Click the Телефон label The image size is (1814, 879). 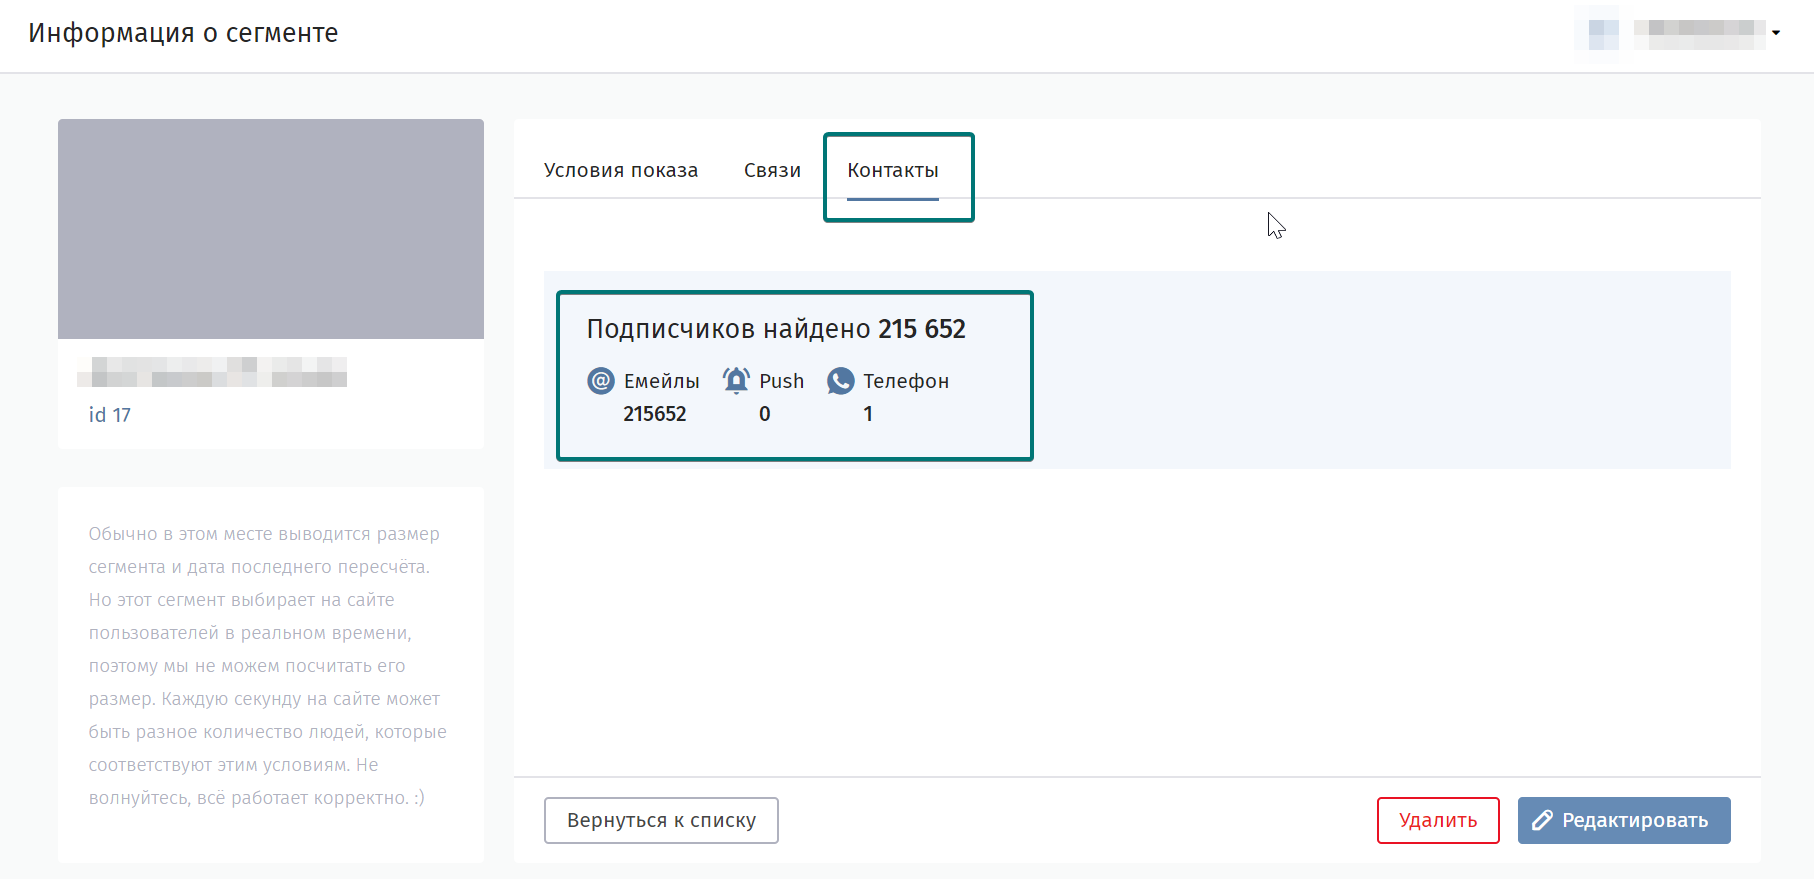pos(906,381)
